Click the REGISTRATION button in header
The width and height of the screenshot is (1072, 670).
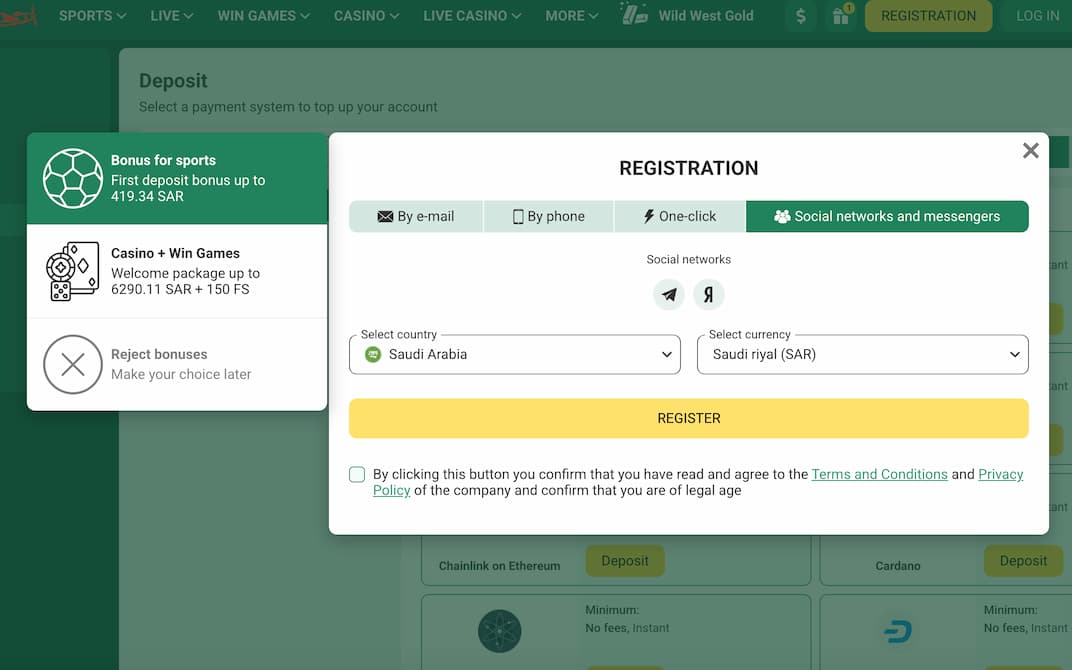(928, 16)
